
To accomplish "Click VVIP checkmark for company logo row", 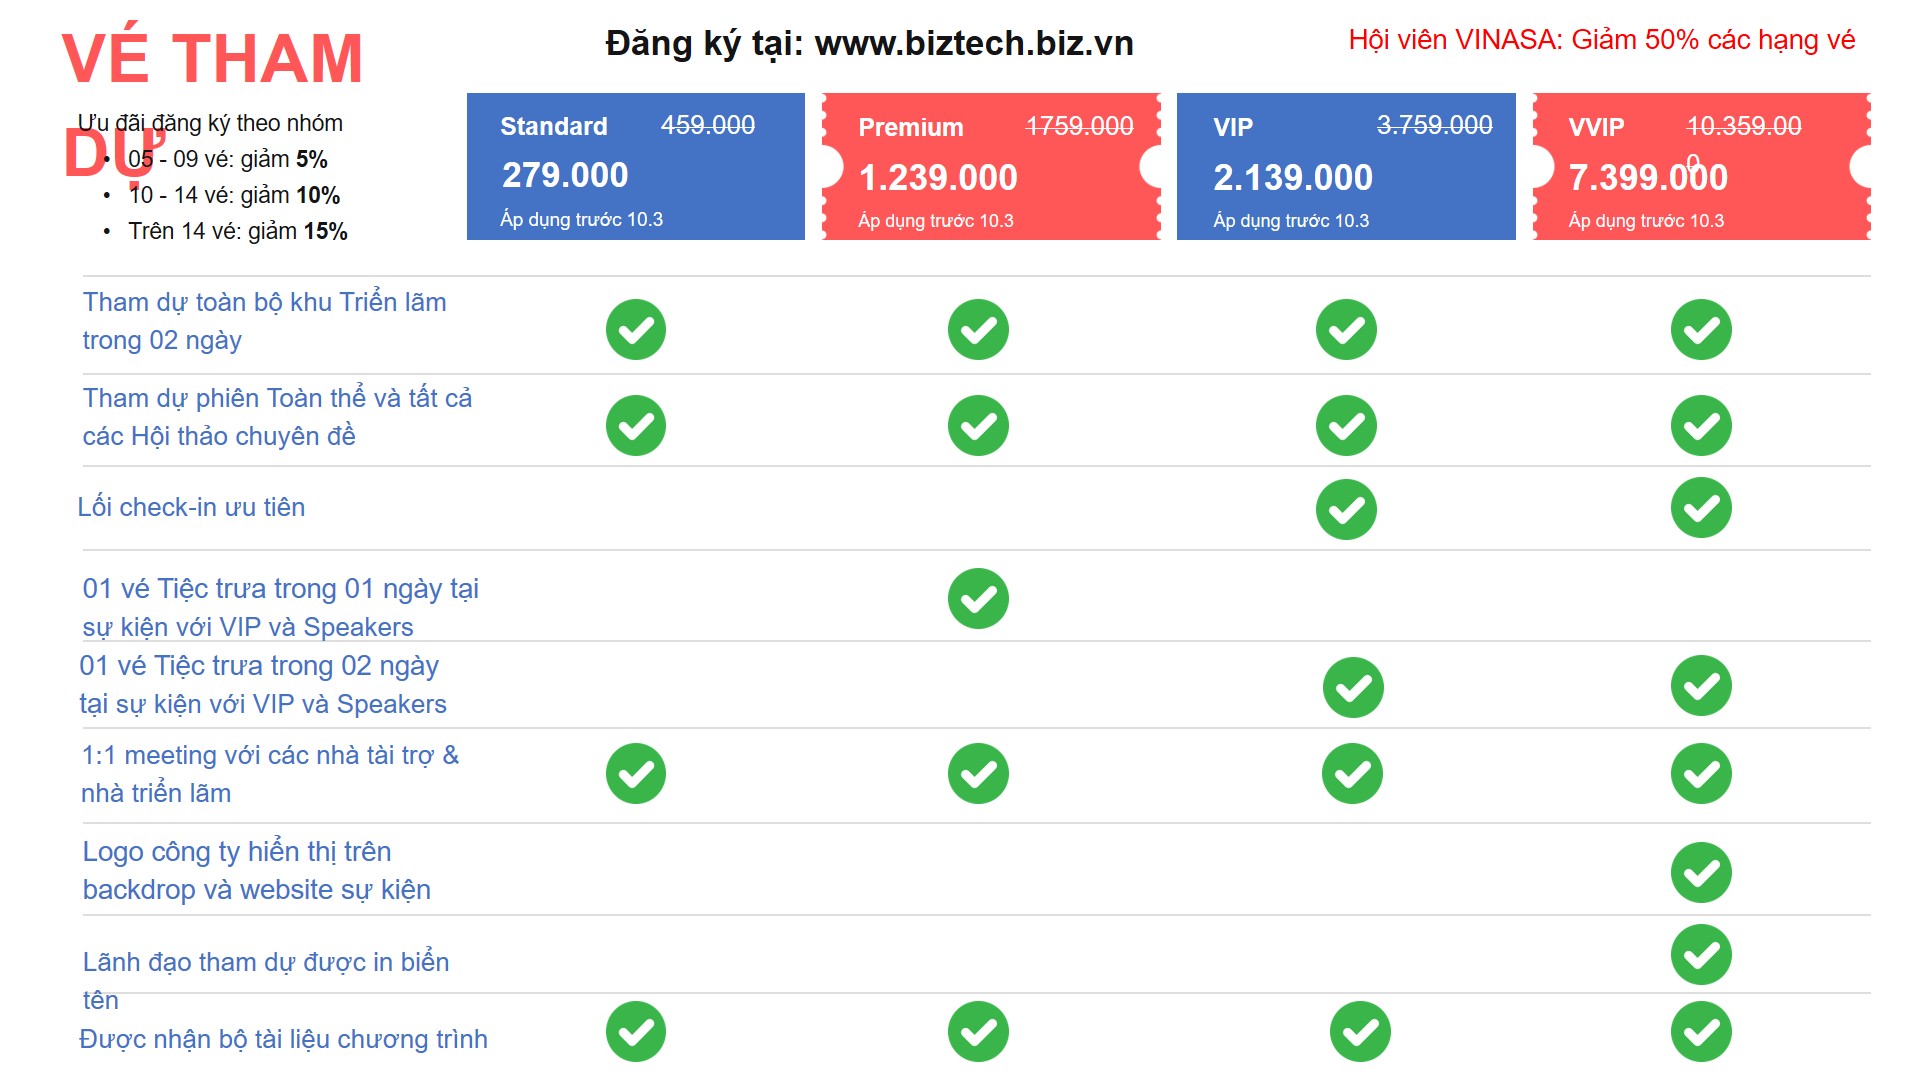I will pos(1701,872).
